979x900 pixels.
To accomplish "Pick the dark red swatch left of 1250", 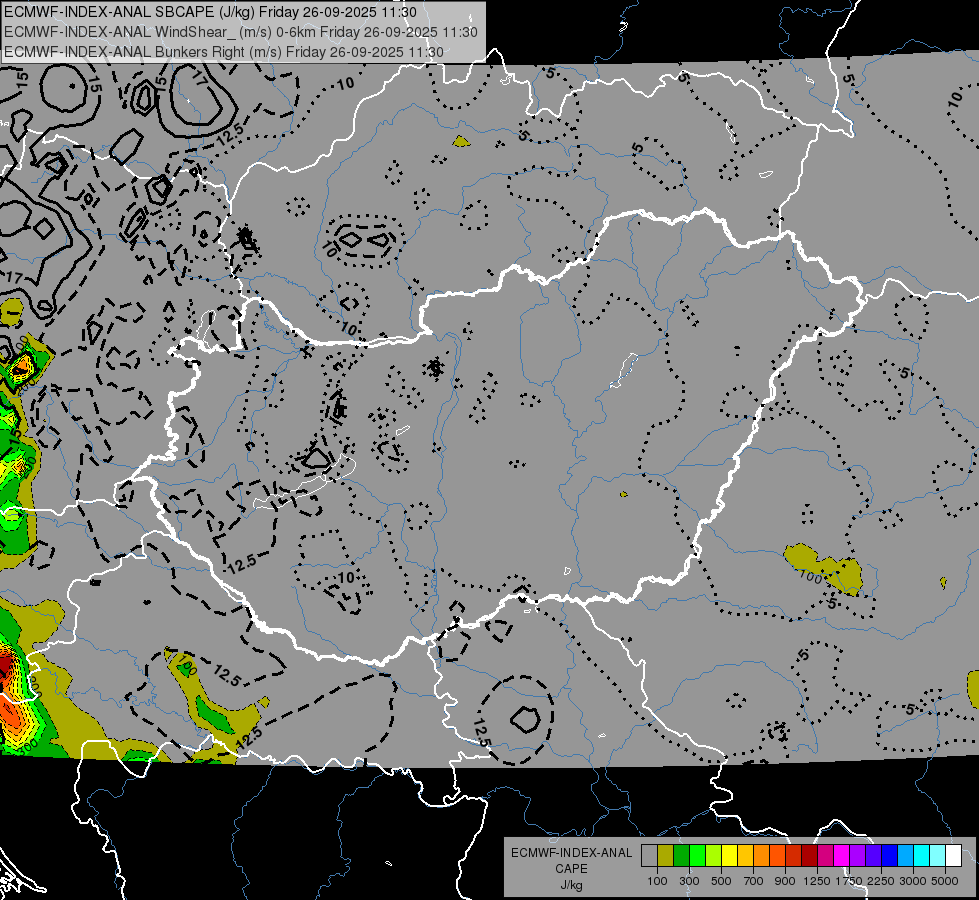I will pyautogui.click(x=810, y=856).
